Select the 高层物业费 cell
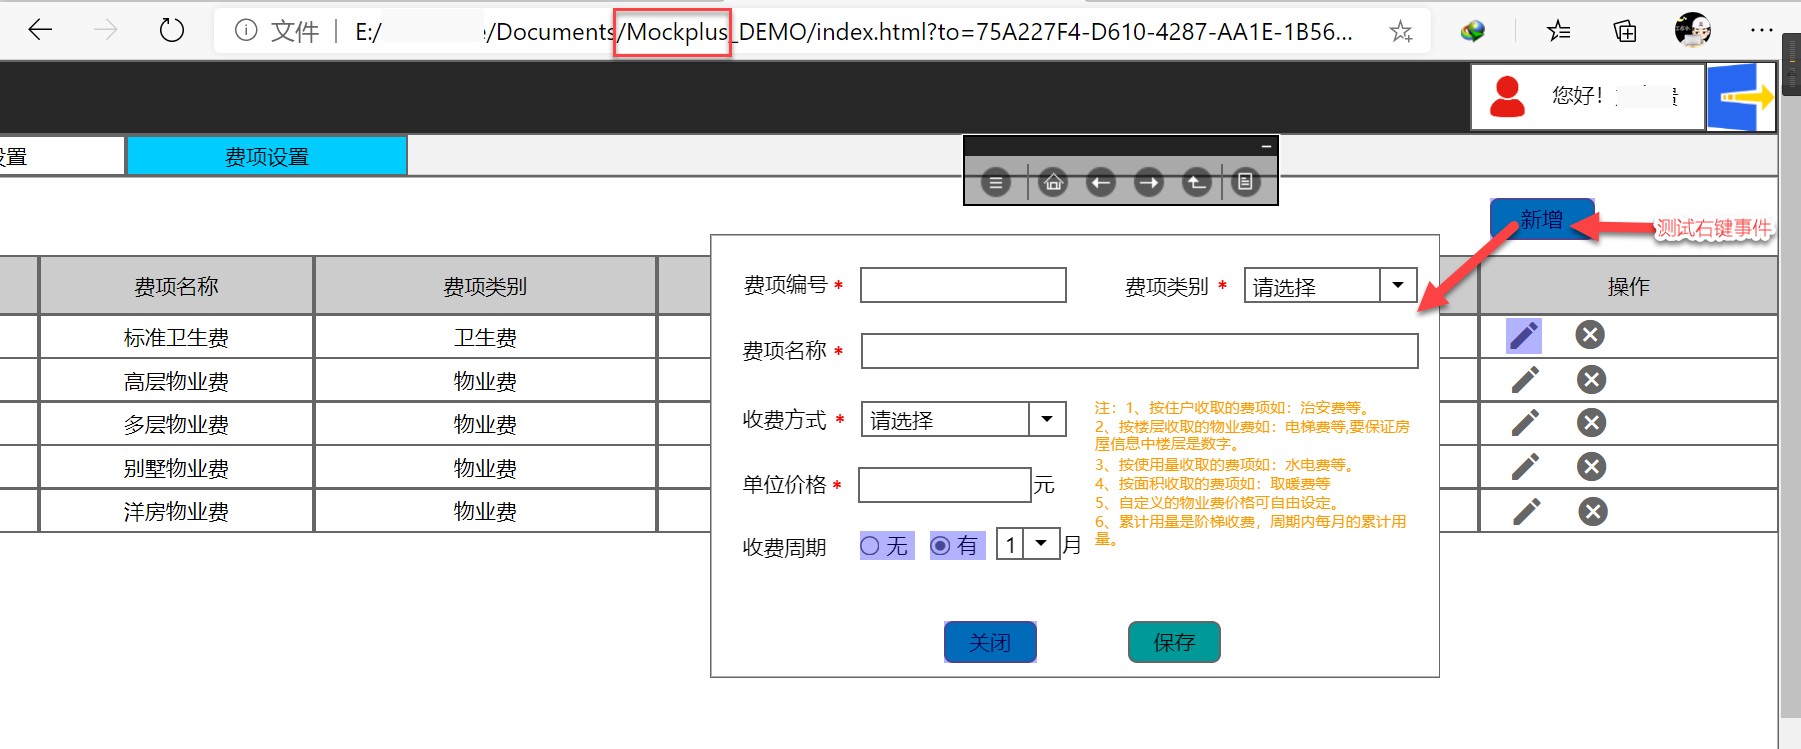 point(176,381)
